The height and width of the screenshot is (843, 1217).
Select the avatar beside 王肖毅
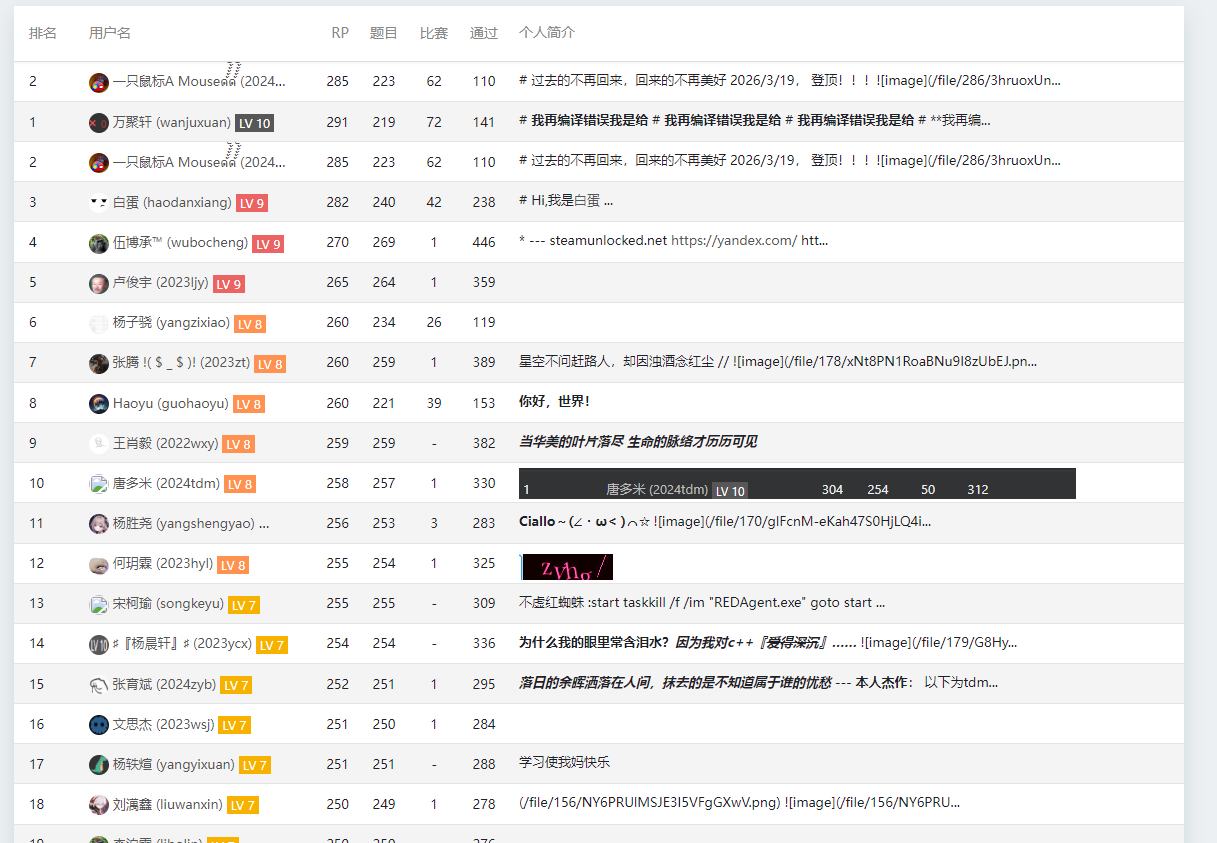coord(98,443)
